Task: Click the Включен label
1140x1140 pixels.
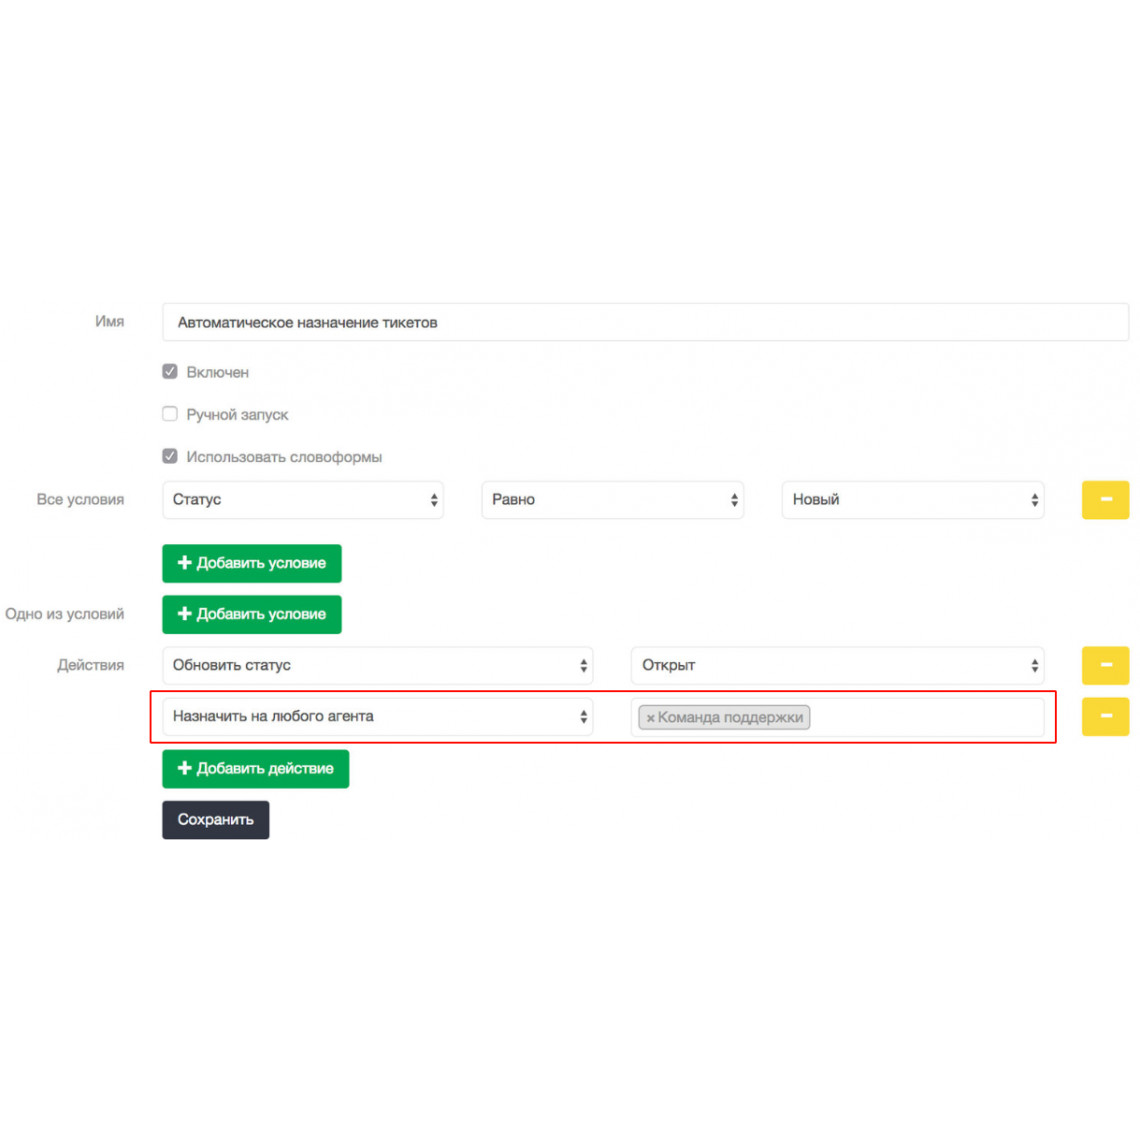Action: point(217,372)
